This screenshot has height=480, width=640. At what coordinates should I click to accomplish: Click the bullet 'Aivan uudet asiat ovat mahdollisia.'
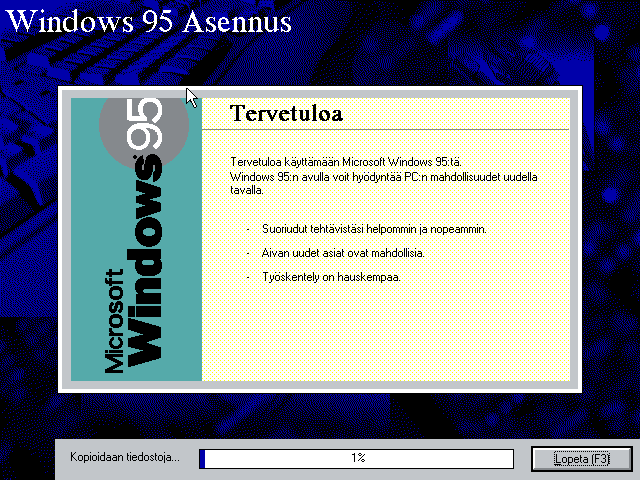click(x=343, y=253)
